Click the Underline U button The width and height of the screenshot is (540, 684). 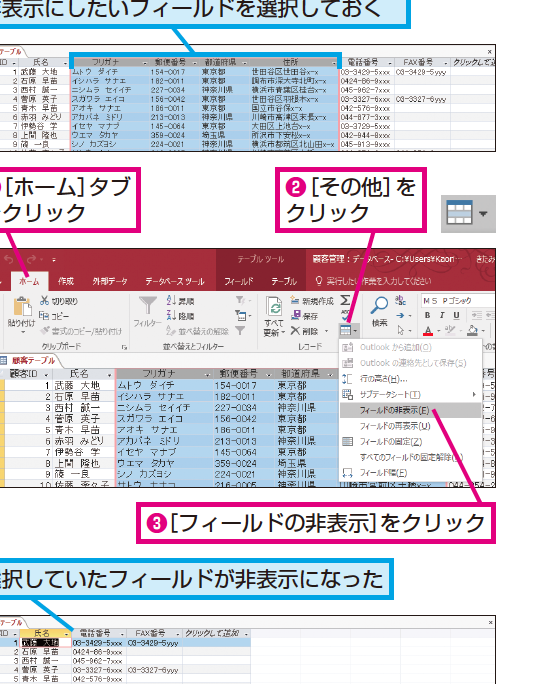pos(456,315)
